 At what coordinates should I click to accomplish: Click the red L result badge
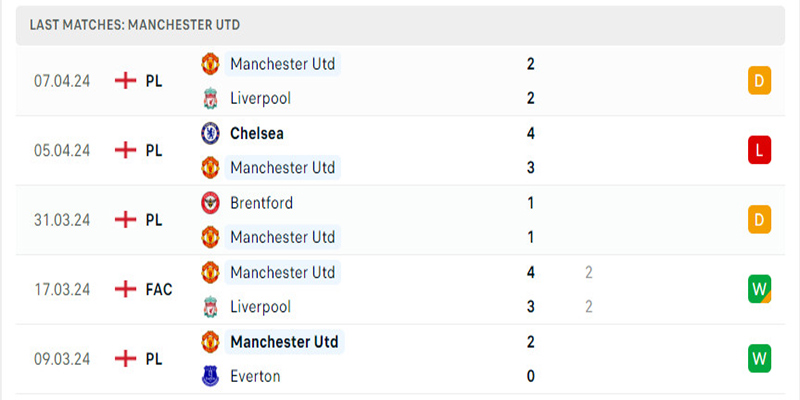[x=759, y=150]
